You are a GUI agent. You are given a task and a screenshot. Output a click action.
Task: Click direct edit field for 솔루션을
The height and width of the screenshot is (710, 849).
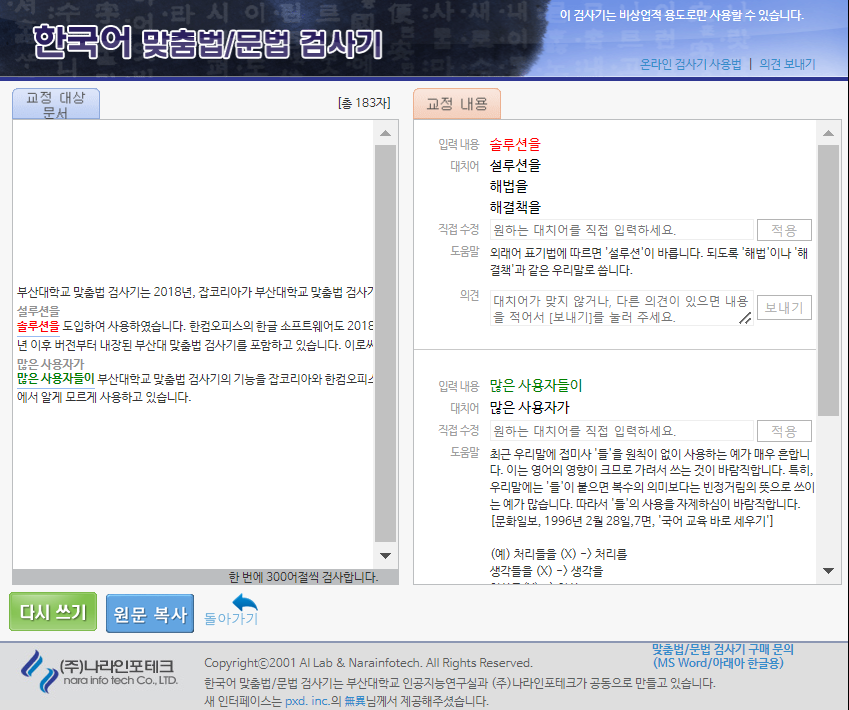(x=622, y=230)
